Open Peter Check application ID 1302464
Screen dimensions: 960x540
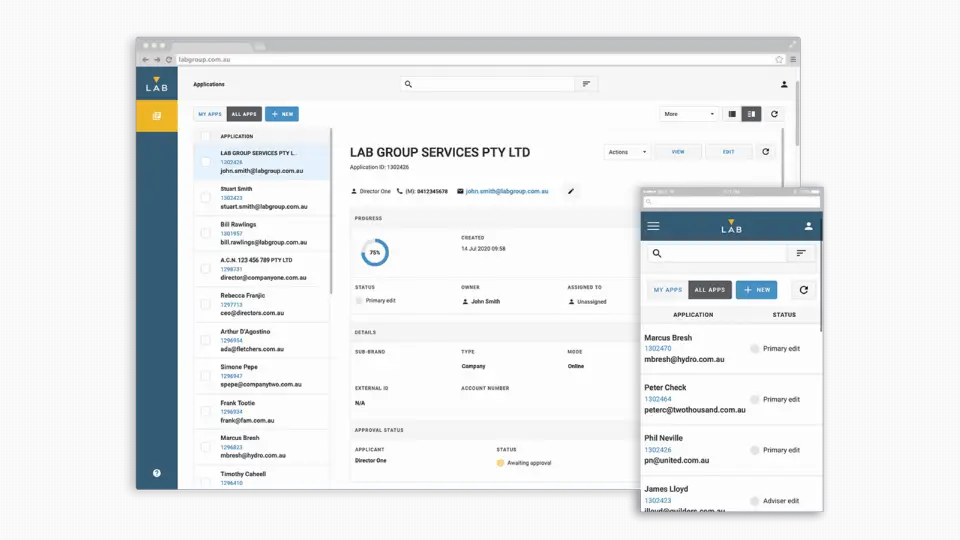coord(658,399)
